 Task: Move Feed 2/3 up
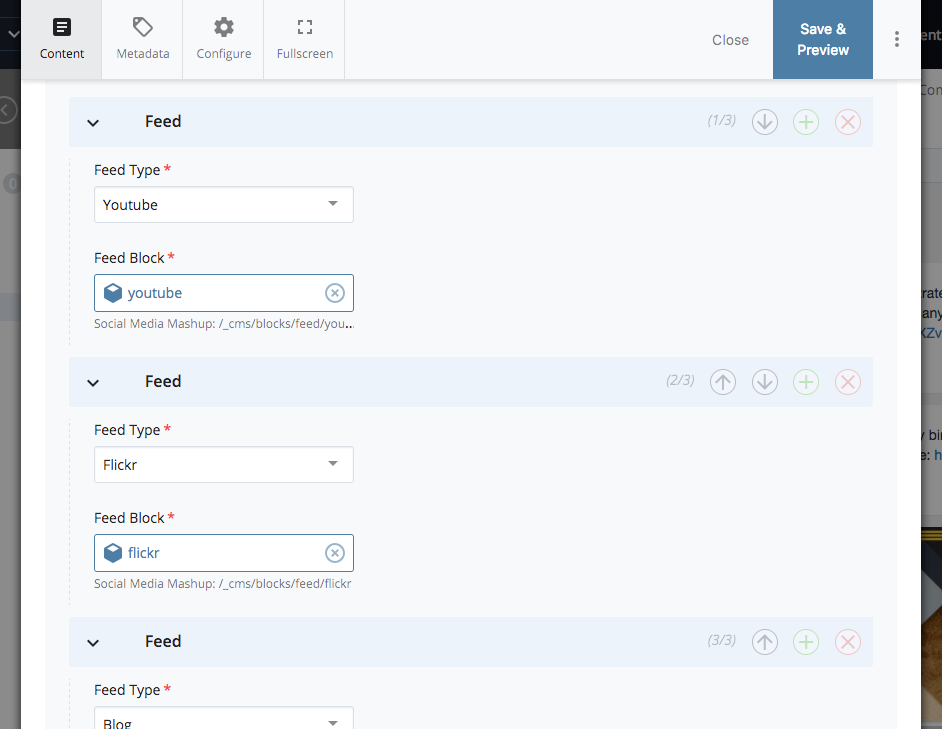pyautogui.click(x=723, y=382)
